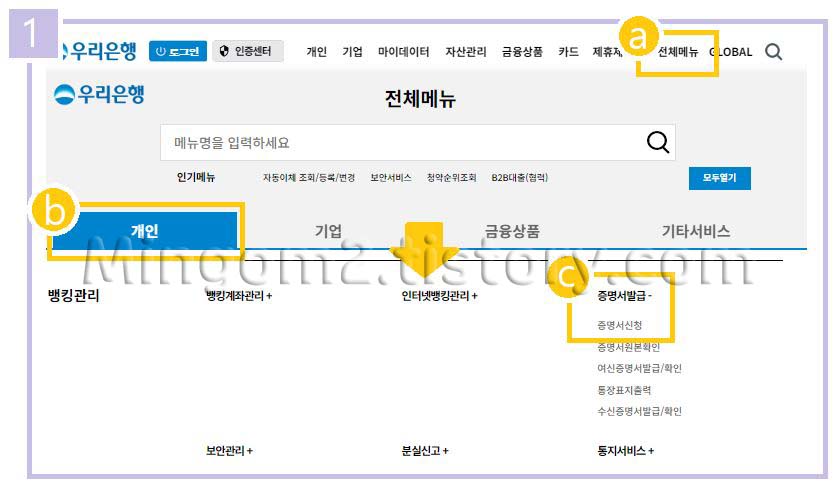838x488 pixels.
Task: Click the search icon inside menu search box
Action: click(657, 142)
